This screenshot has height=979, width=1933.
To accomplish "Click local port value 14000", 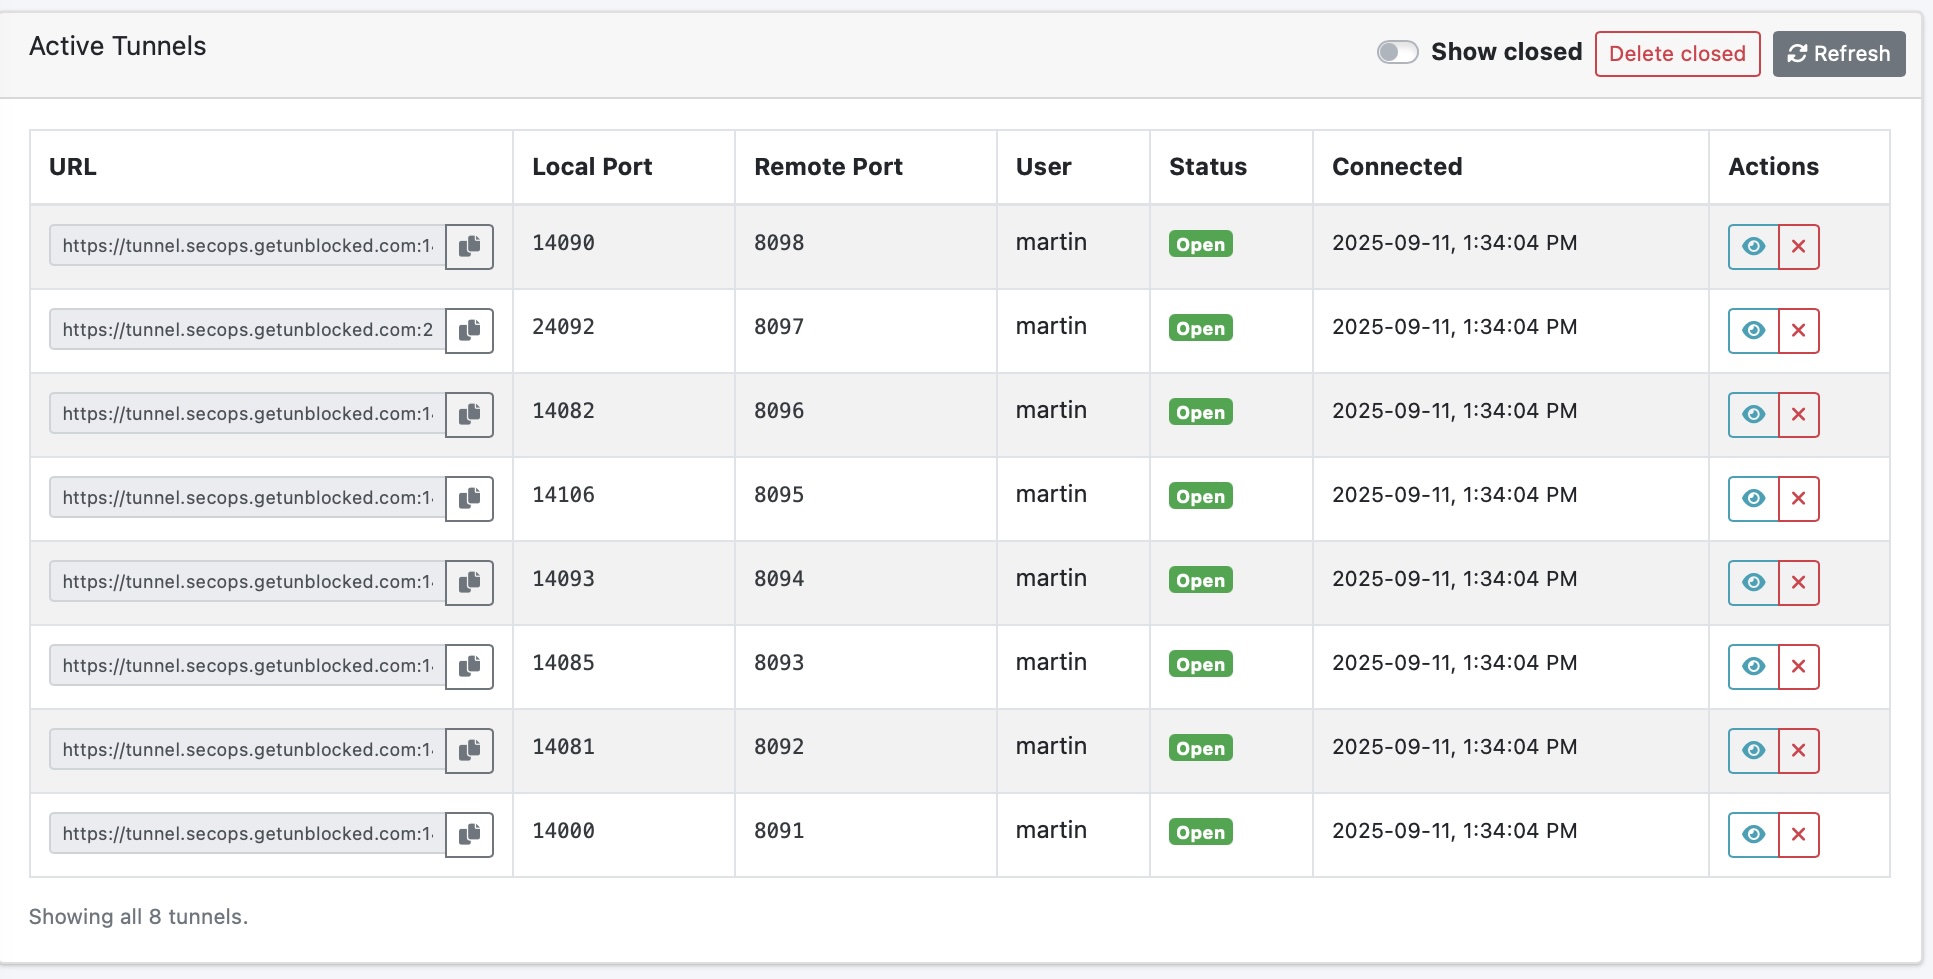I will point(563,831).
